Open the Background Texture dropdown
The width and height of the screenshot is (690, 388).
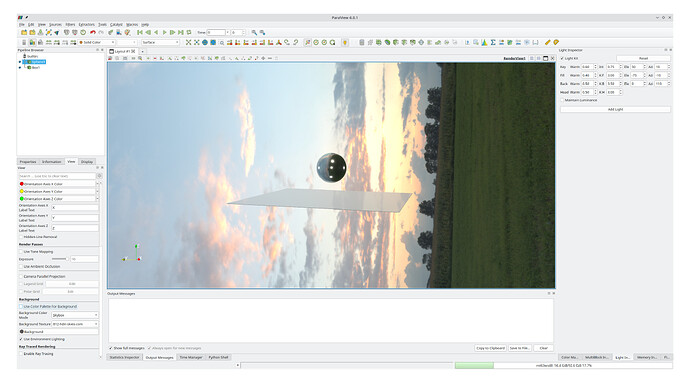[x=75, y=324]
